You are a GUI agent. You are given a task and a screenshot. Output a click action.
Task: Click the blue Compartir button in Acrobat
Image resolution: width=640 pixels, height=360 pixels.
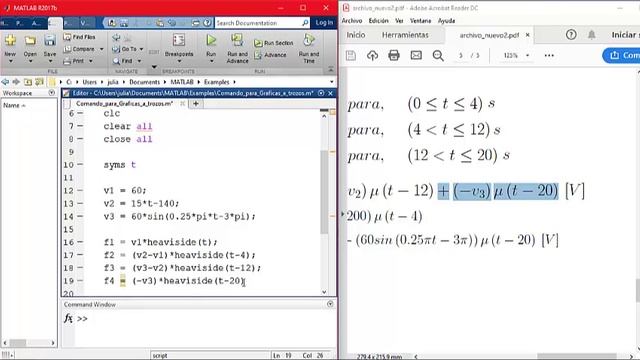pos(621,56)
